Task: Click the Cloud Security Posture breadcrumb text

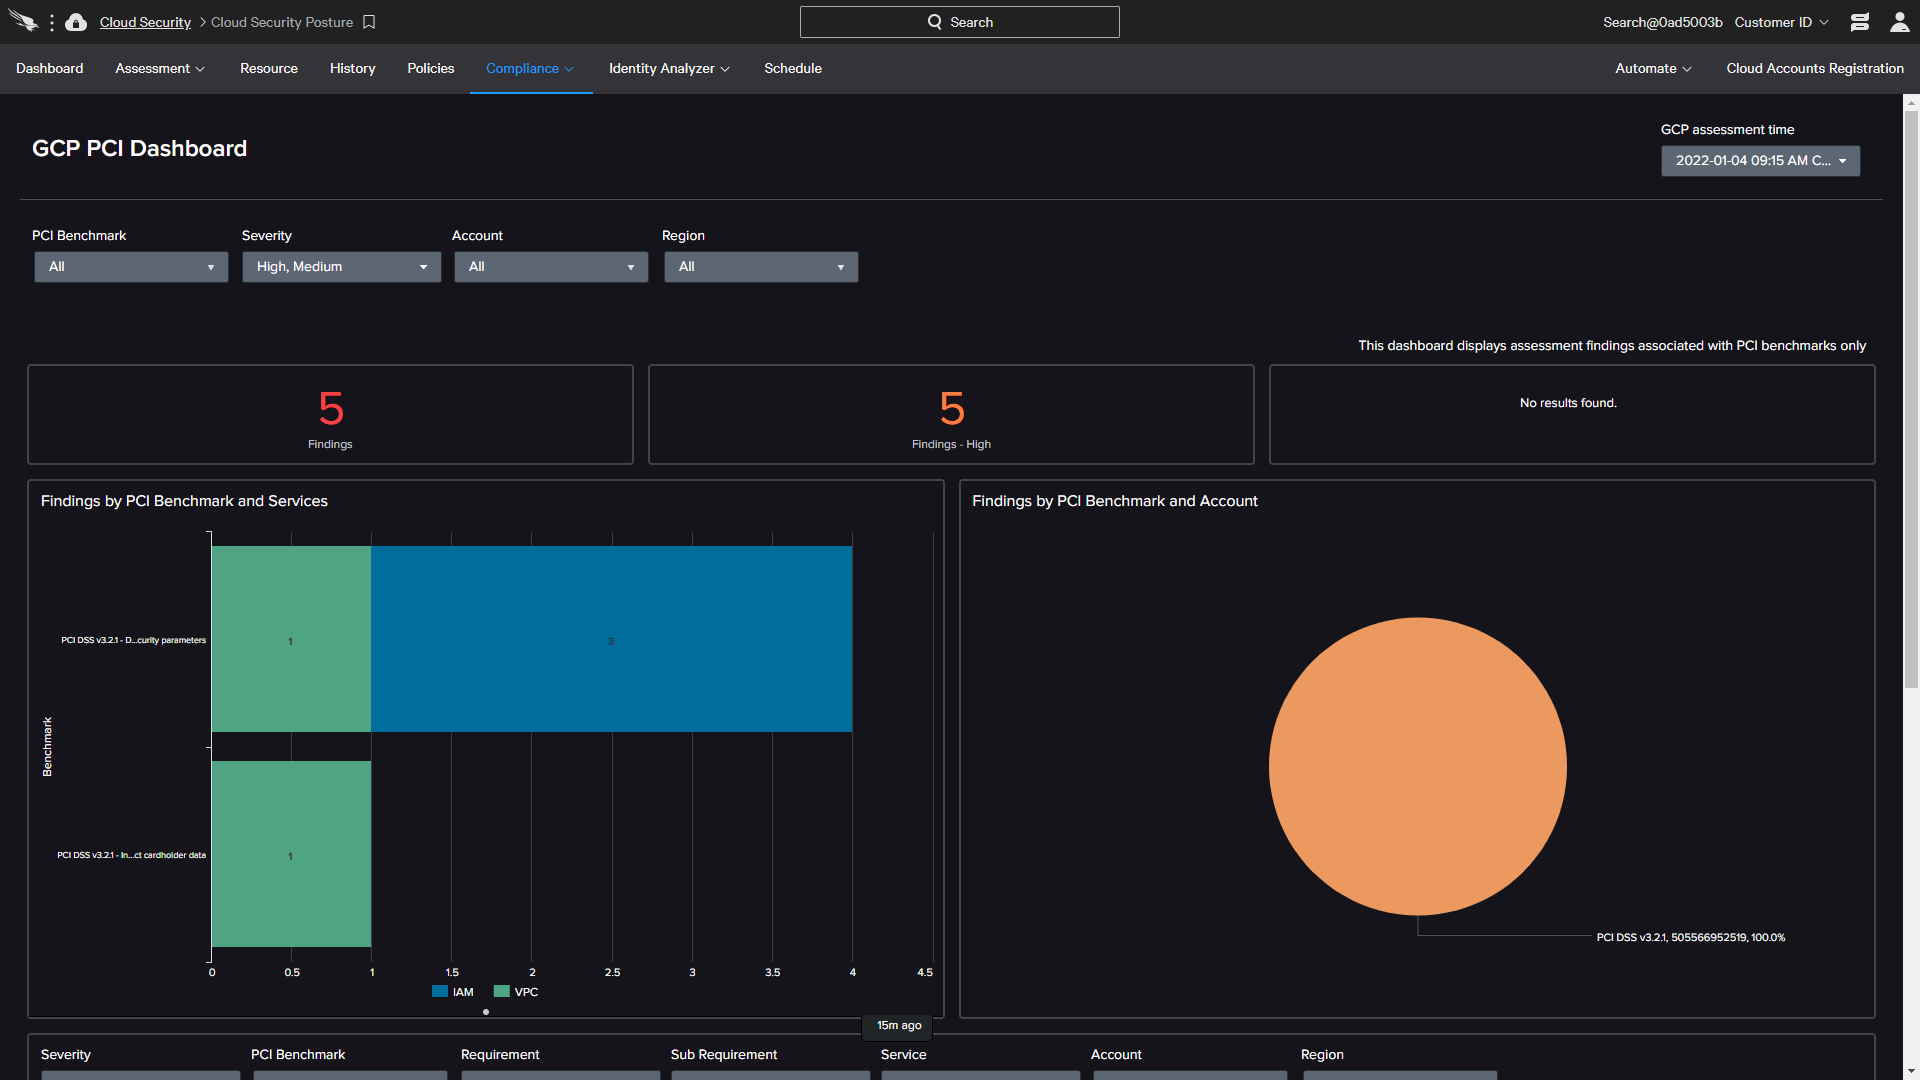Action: click(282, 22)
